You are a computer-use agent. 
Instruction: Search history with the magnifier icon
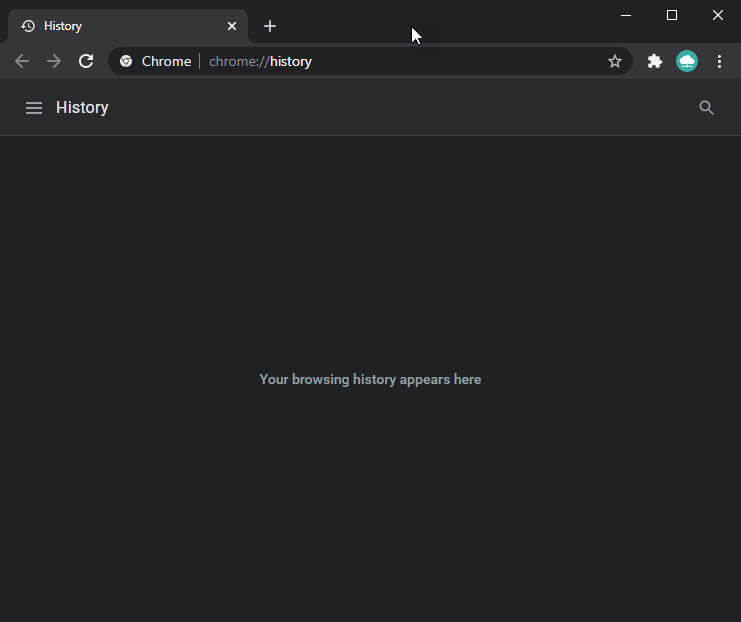[x=706, y=108]
